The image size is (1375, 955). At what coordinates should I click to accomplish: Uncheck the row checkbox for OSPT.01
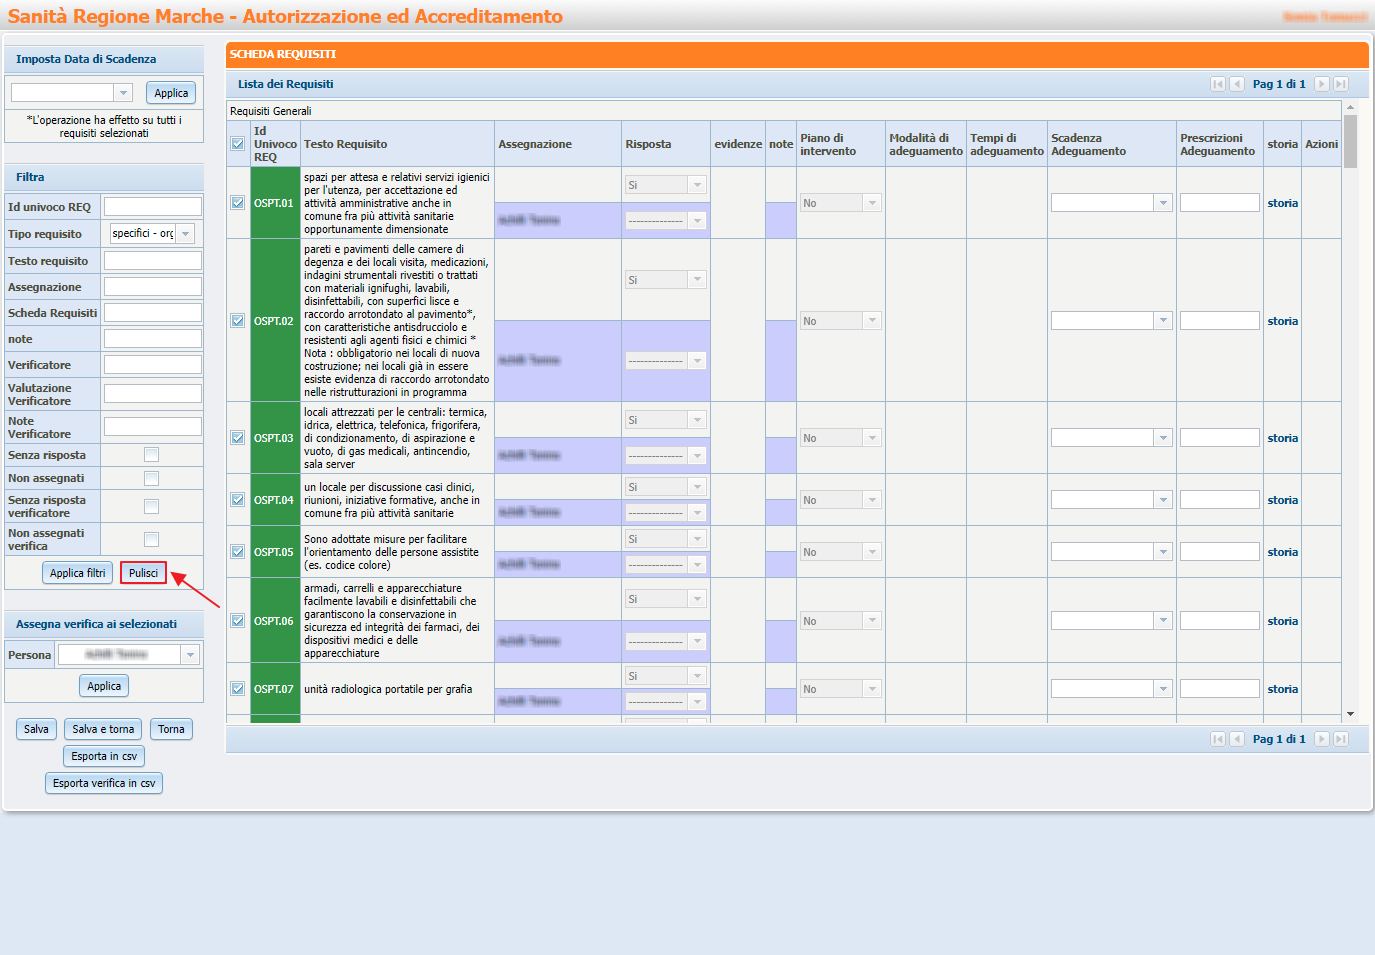[238, 203]
